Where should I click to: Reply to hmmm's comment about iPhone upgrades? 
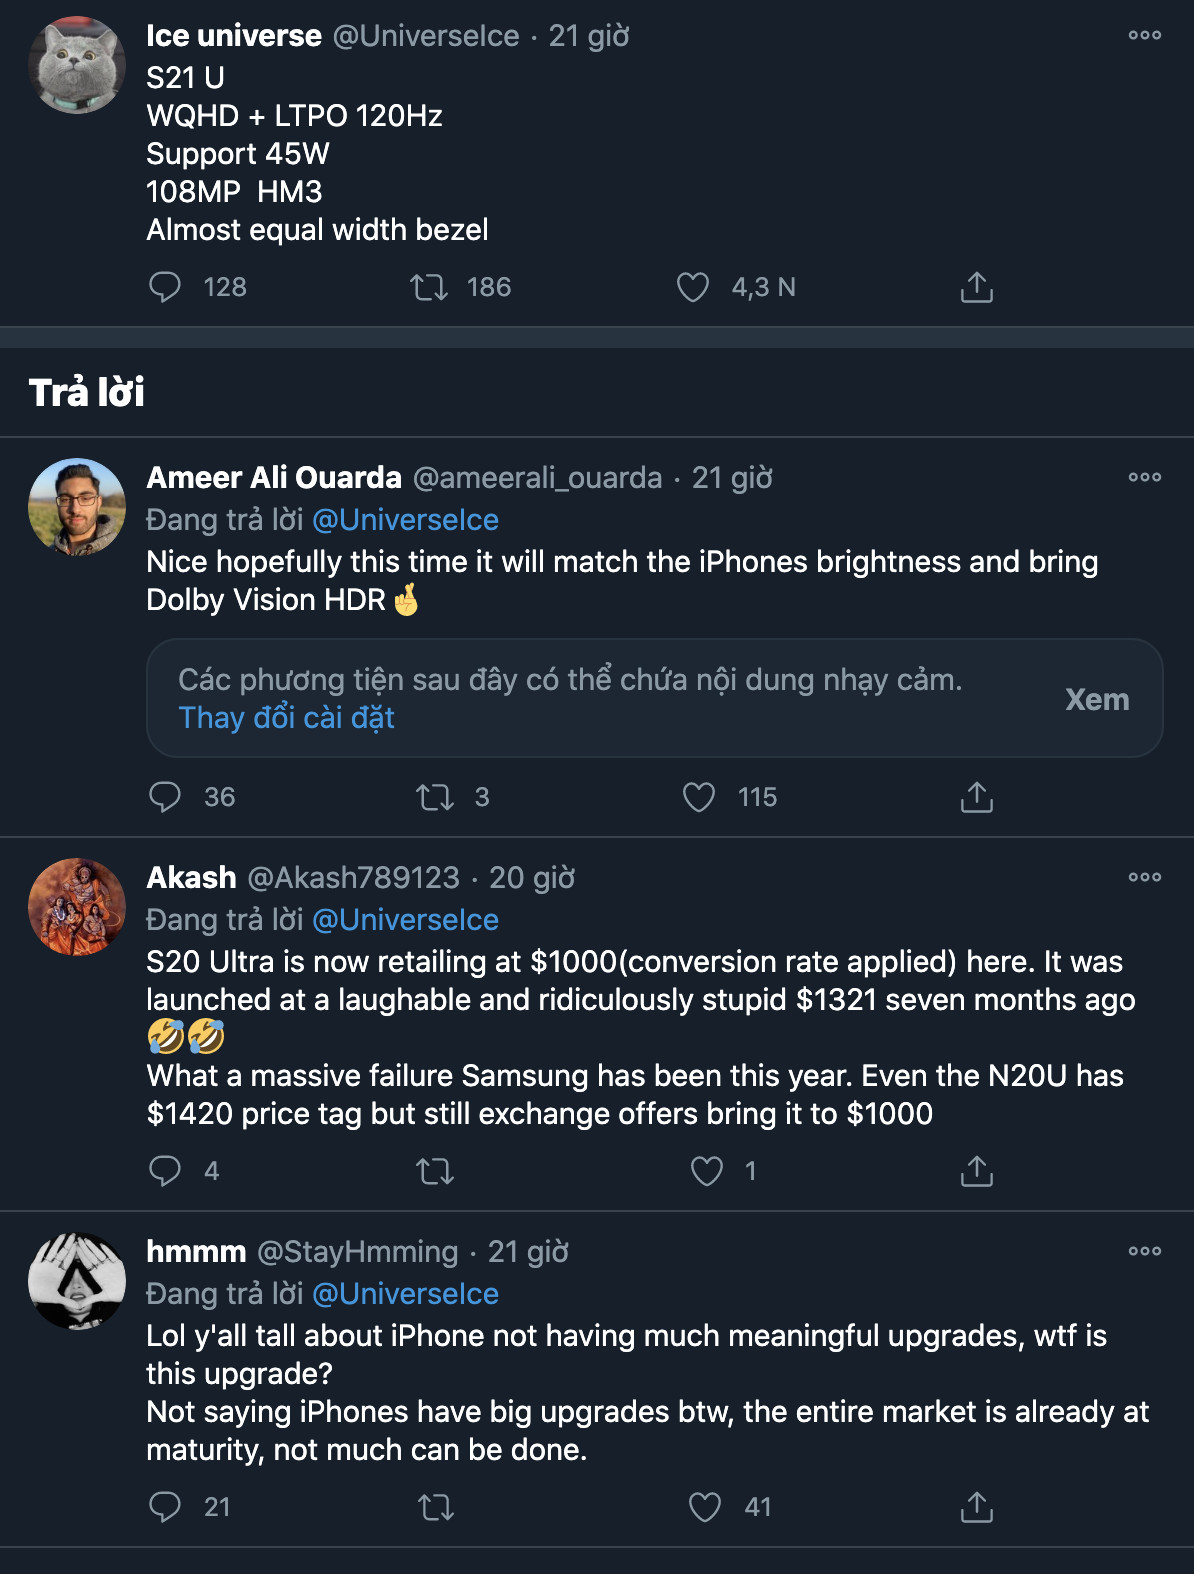click(165, 1507)
